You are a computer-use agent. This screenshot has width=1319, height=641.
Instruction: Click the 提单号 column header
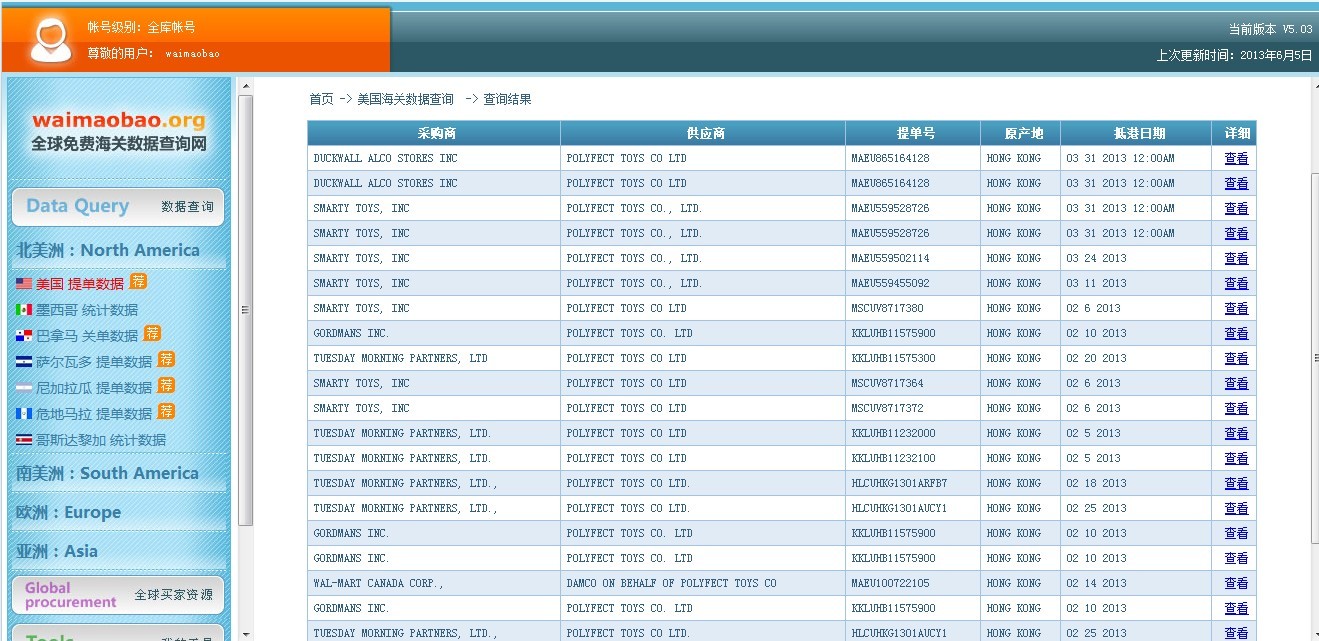point(913,133)
